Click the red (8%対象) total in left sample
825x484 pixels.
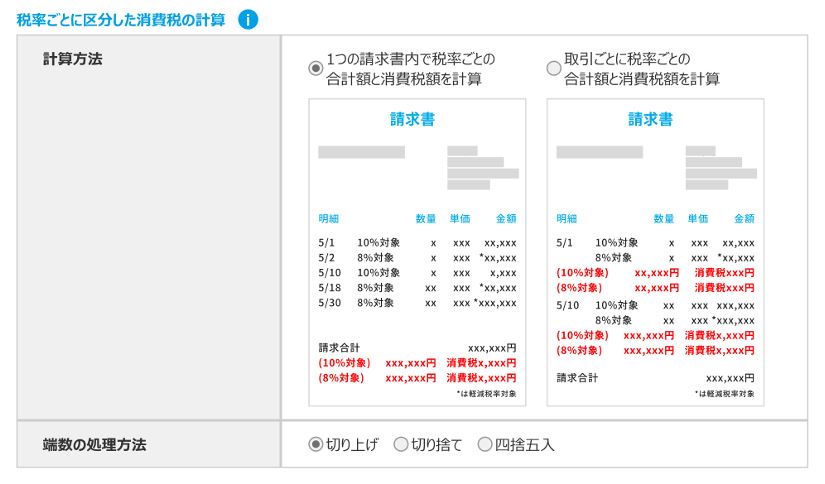tap(417, 378)
